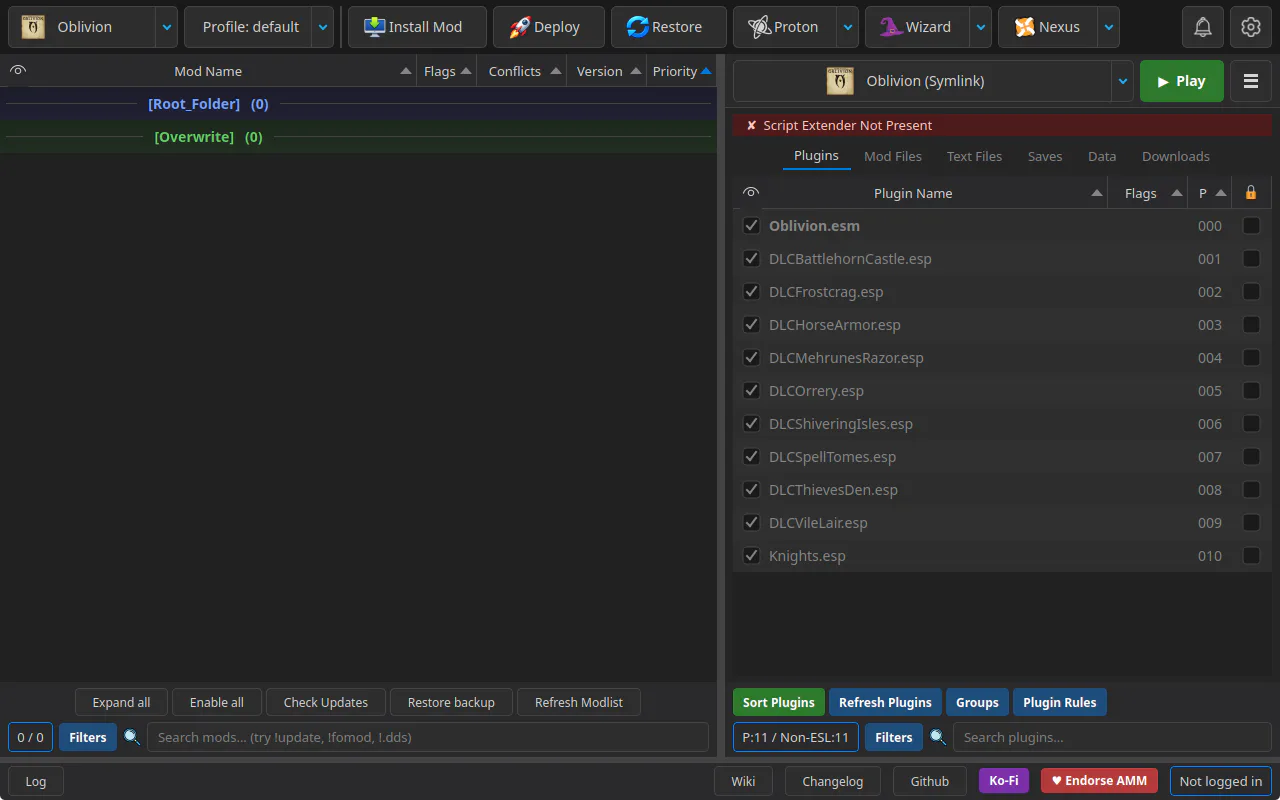
Task: Click the plugin search magnifier icon
Action: [938, 737]
